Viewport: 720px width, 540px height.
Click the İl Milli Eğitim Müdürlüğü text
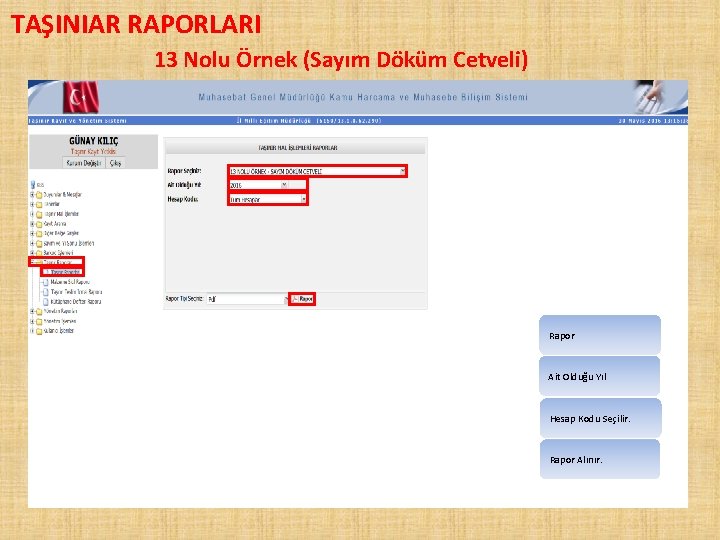pyautogui.click(x=274, y=121)
